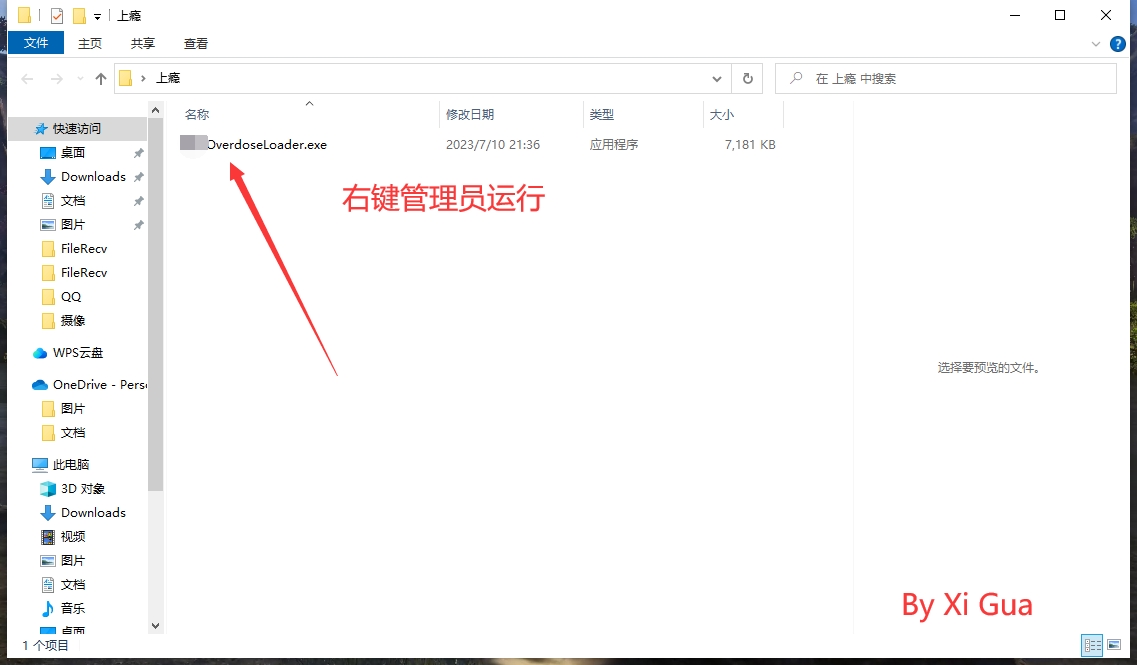Click the Properties icon in quick access toolbar

point(57,16)
